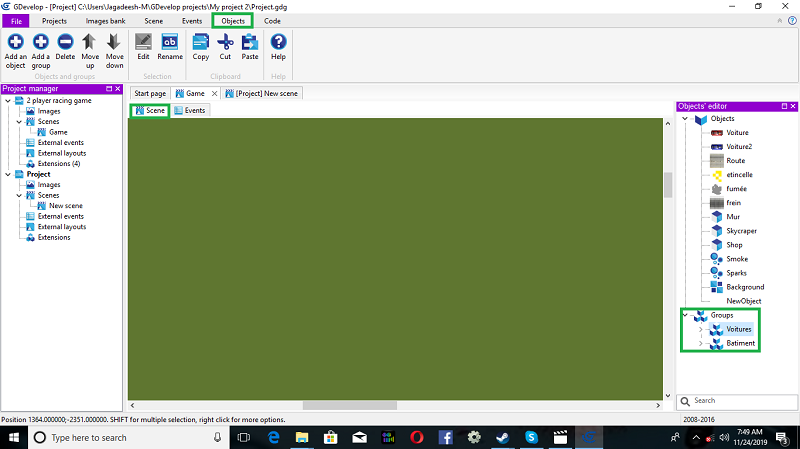This screenshot has width=800, height=449.
Task: Select the Skycraper object
Action: pos(741,231)
